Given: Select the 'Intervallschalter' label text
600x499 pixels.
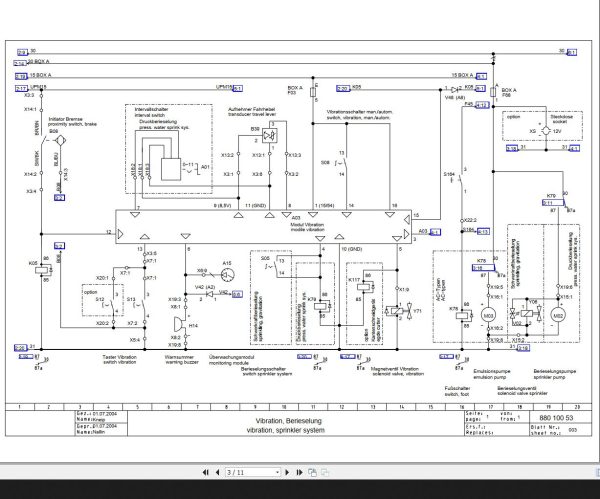Looking at the screenshot, I should (151, 109).
